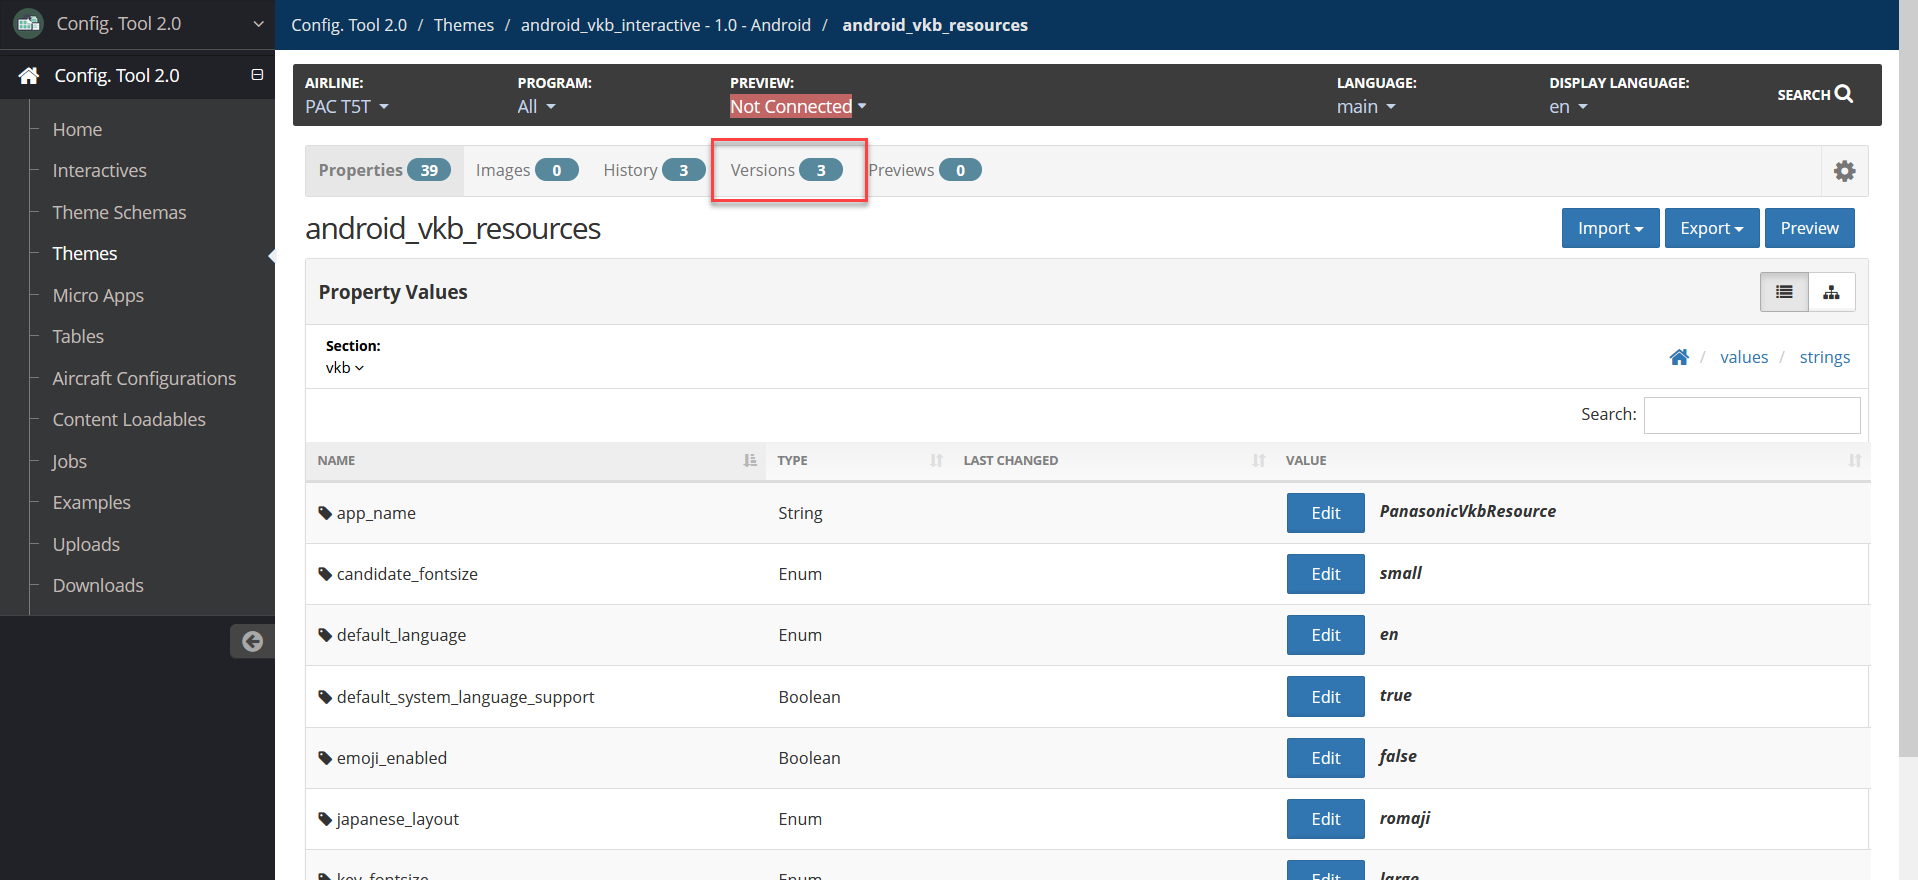Edit the japanese_layout property
The height and width of the screenshot is (880, 1918).
(1325, 819)
